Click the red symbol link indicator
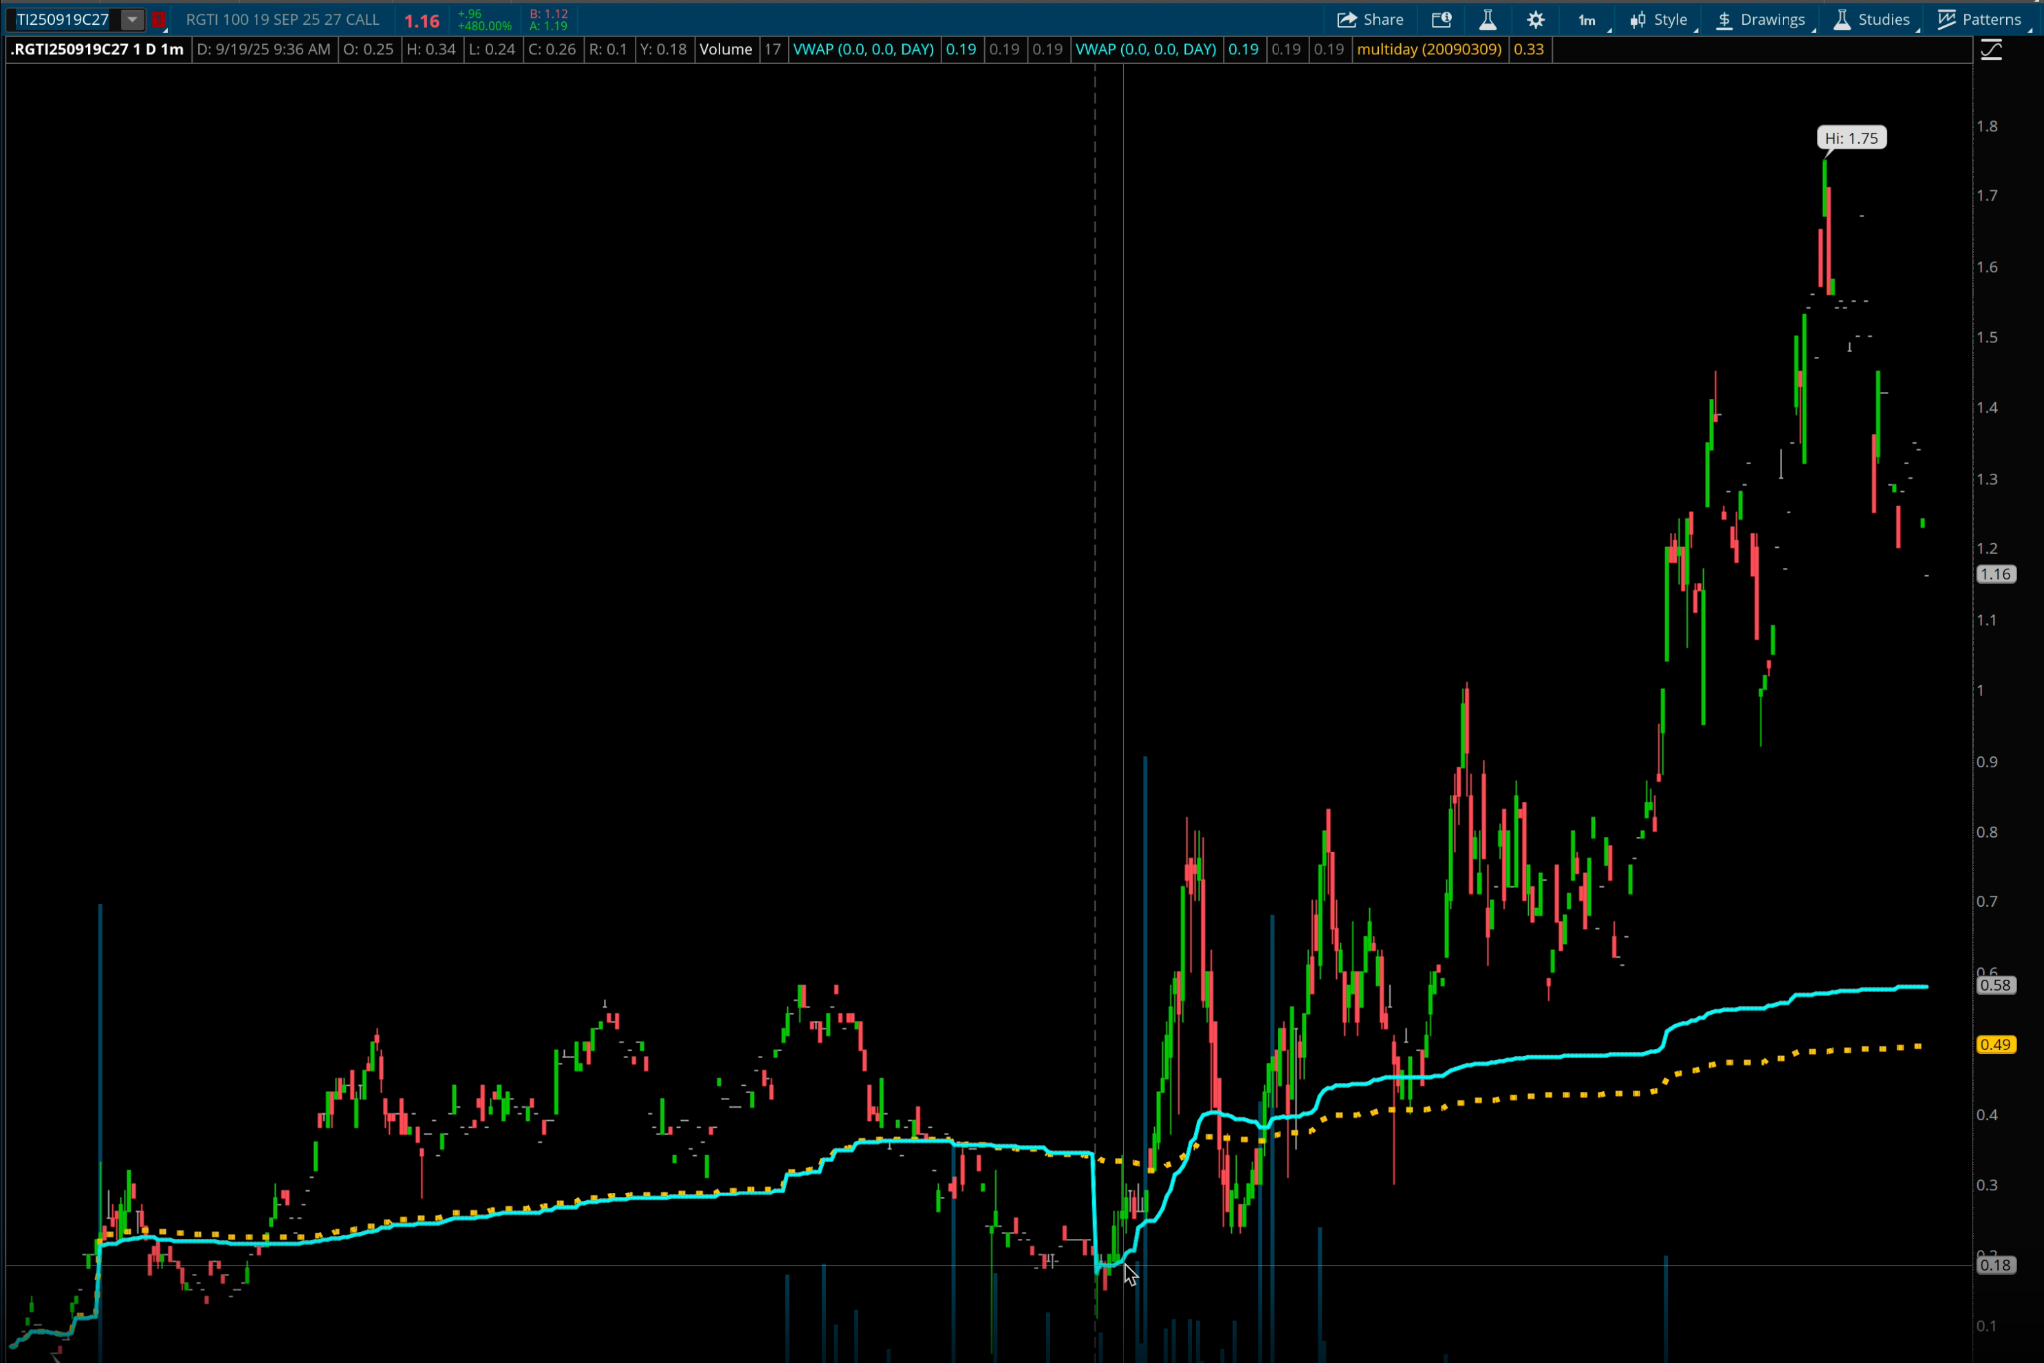The width and height of the screenshot is (2044, 1363). click(158, 19)
